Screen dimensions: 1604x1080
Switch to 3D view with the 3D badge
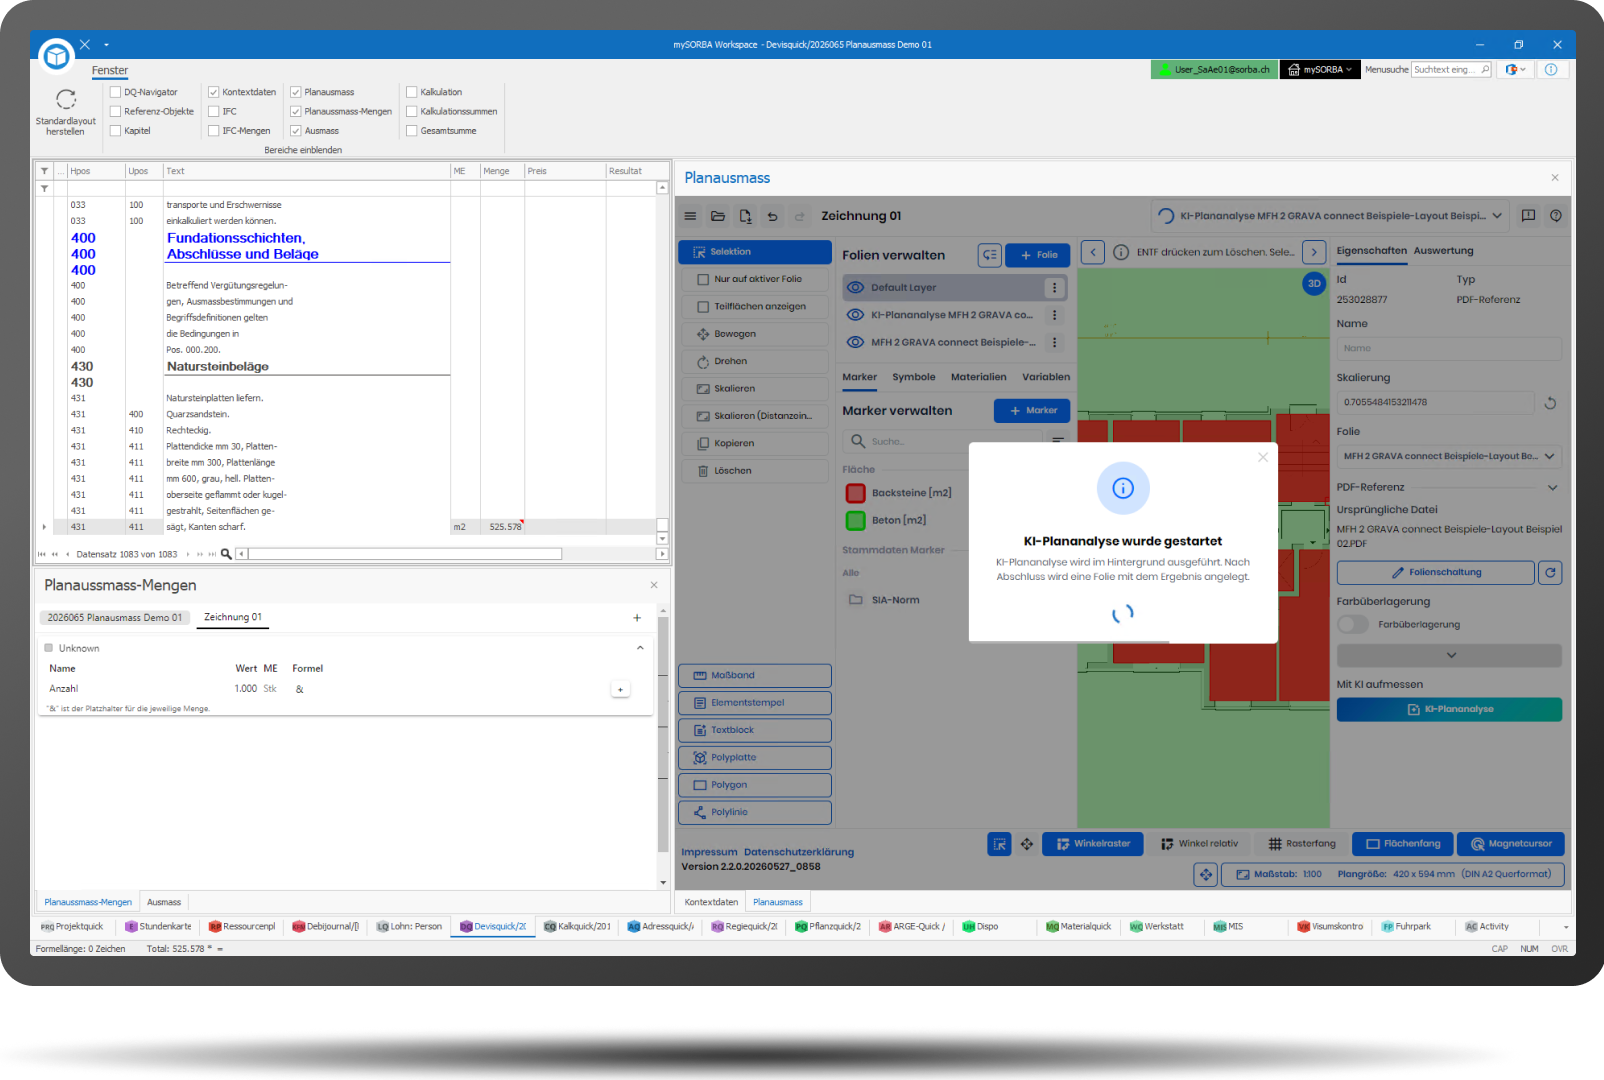1314,284
